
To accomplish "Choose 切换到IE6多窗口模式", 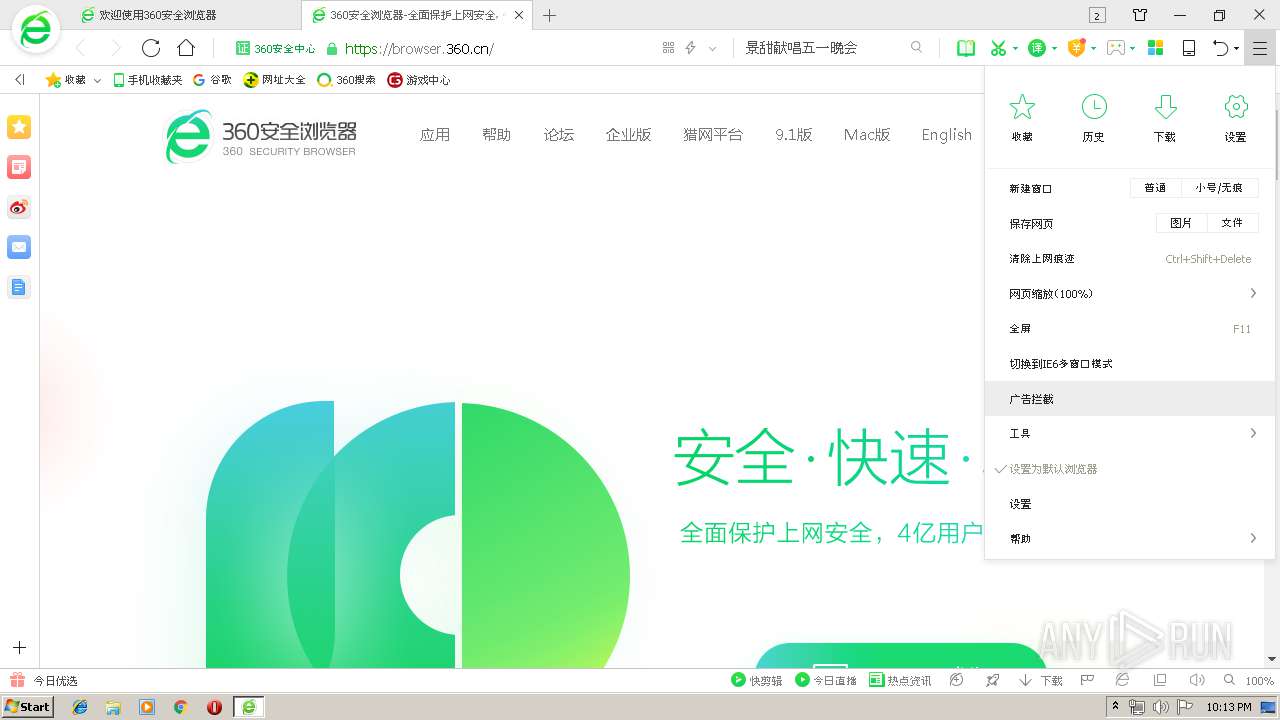I will click(x=1130, y=364).
